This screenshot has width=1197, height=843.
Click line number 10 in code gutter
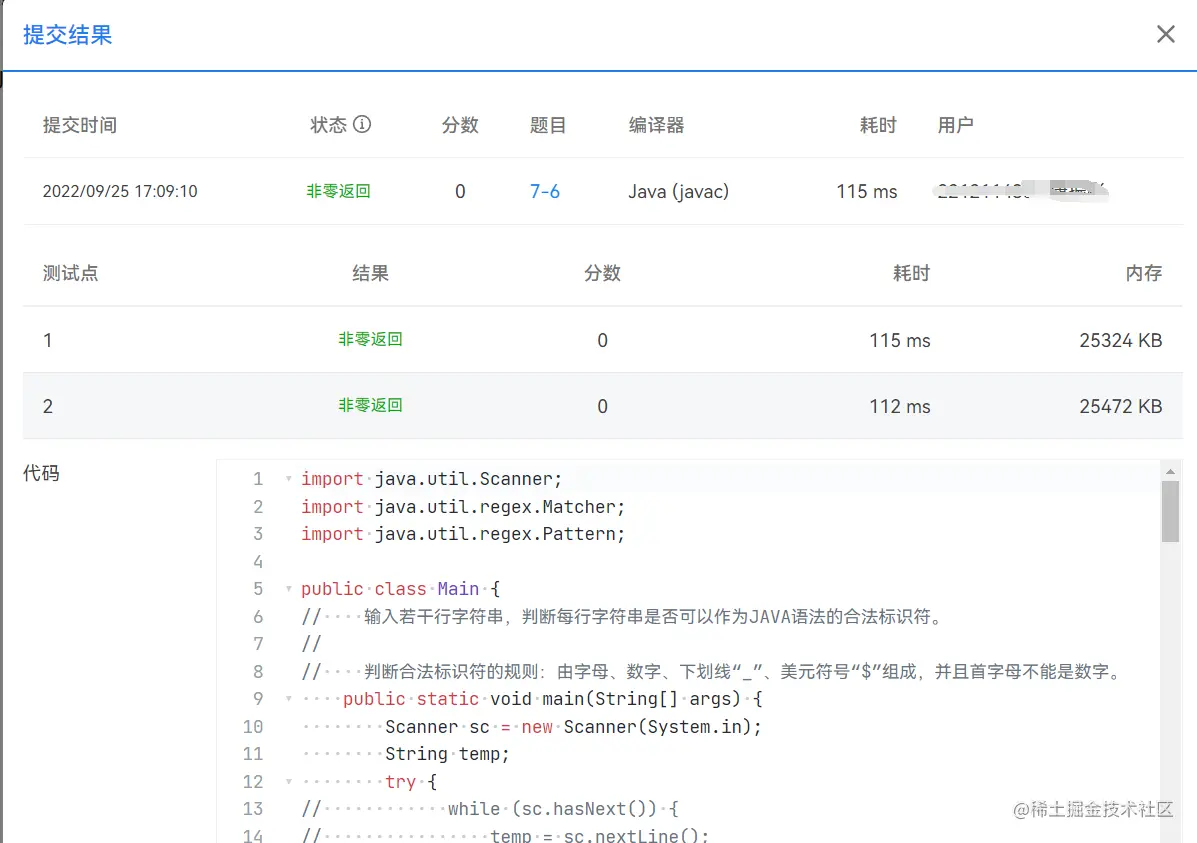coord(253,726)
